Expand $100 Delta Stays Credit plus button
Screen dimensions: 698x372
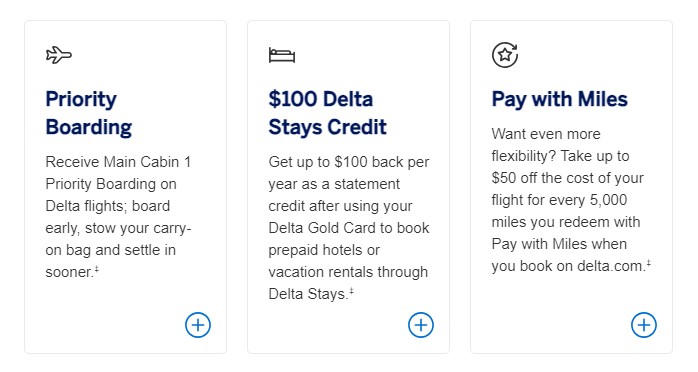click(x=421, y=325)
